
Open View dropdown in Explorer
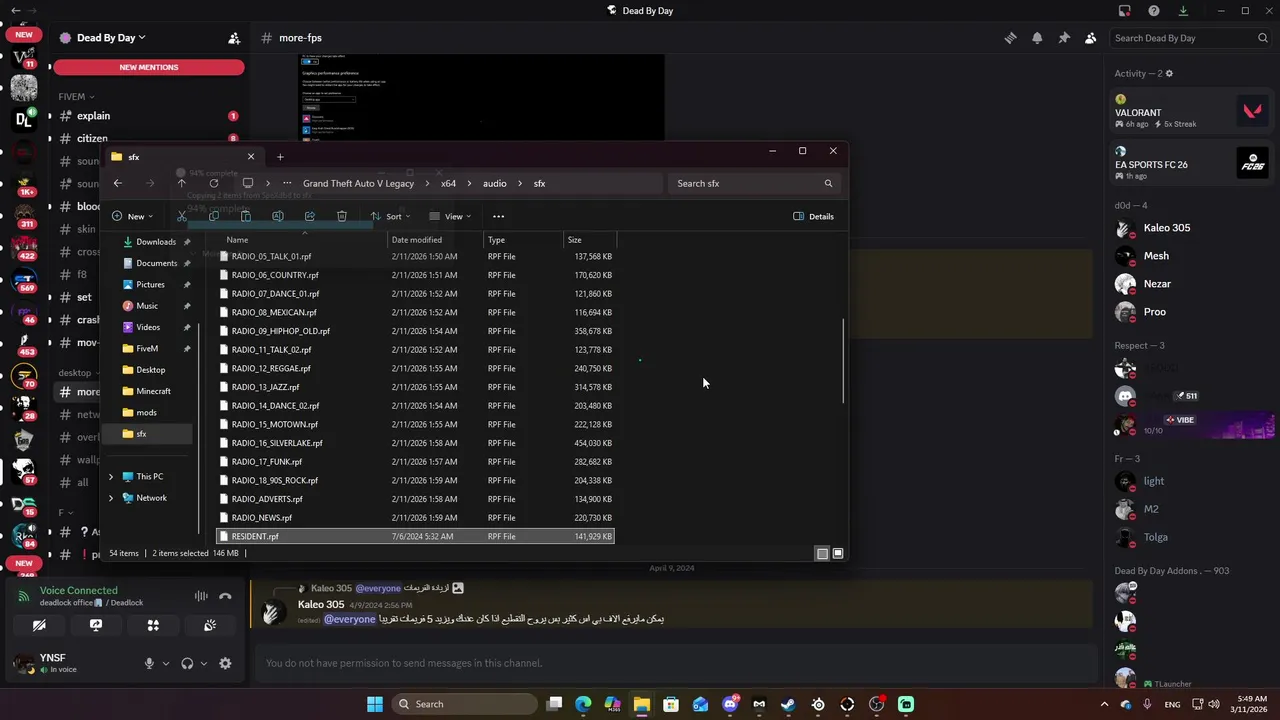[x=450, y=216]
